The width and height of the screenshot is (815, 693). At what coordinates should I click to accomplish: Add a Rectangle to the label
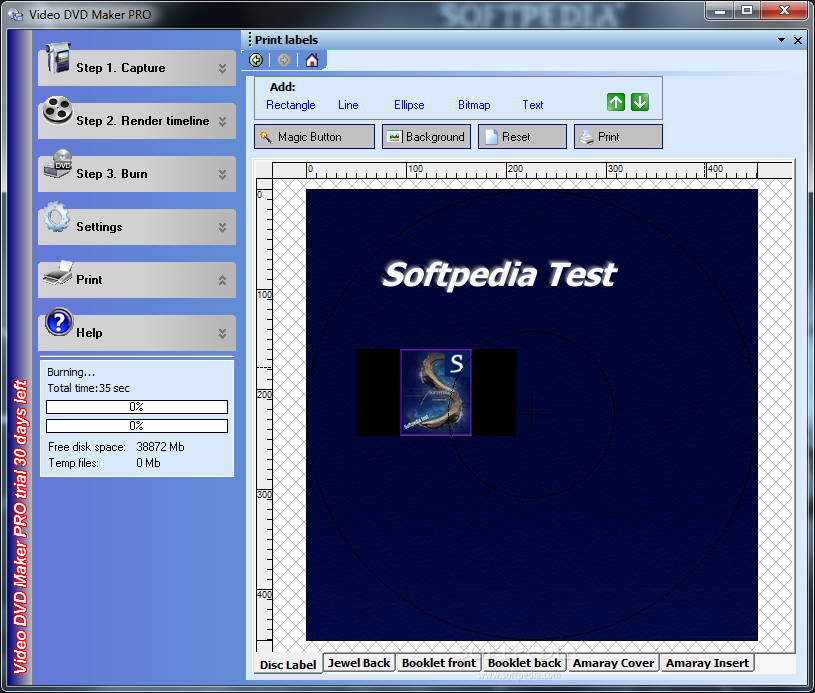coord(291,105)
